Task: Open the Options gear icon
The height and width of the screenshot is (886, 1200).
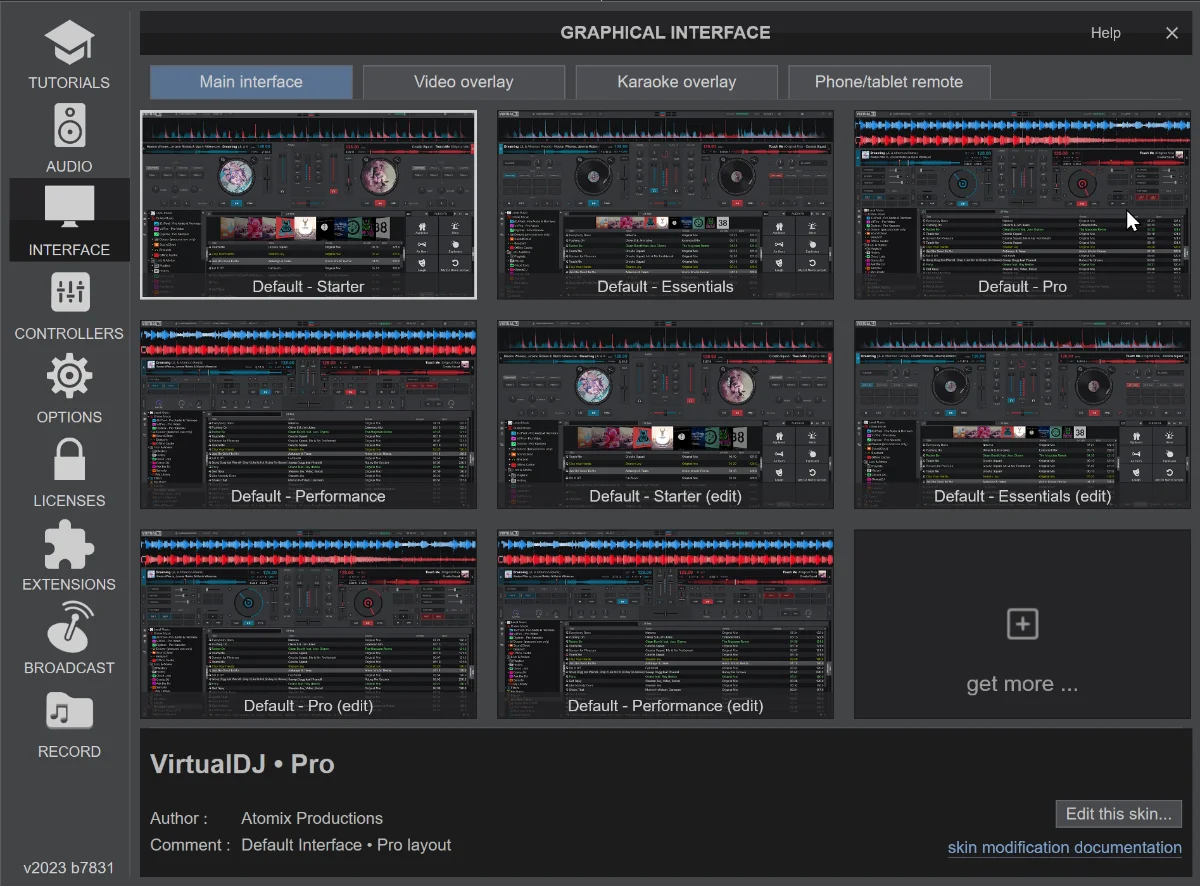Action: [69, 377]
